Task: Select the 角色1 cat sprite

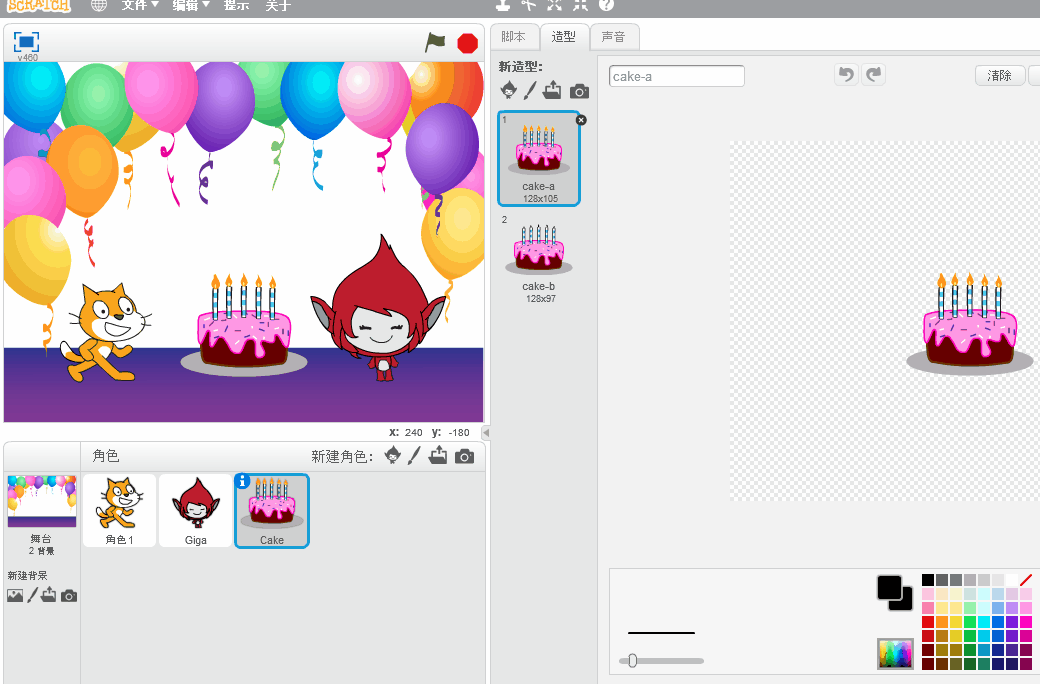Action: point(119,510)
